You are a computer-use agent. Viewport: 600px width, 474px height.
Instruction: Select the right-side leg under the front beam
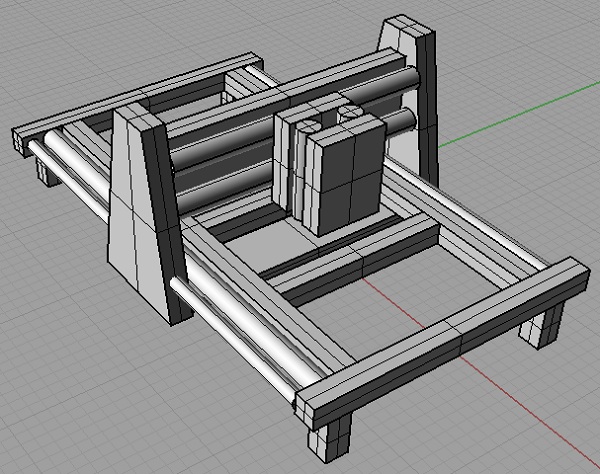click(x=541, y=325)
